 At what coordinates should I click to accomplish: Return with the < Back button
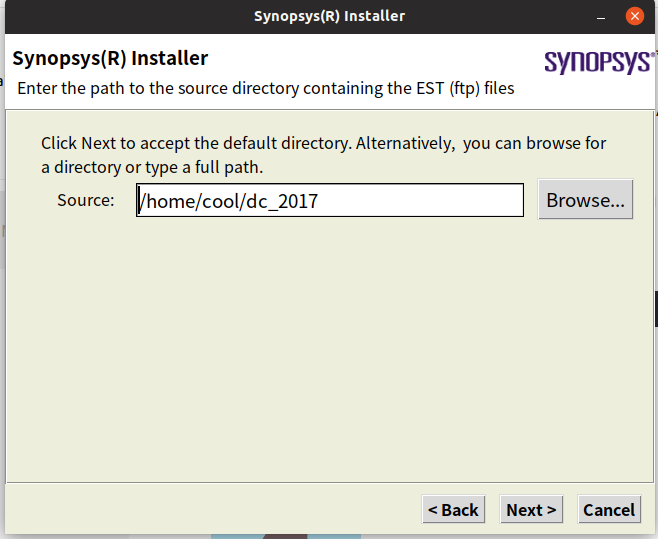(x=453, y=509)
